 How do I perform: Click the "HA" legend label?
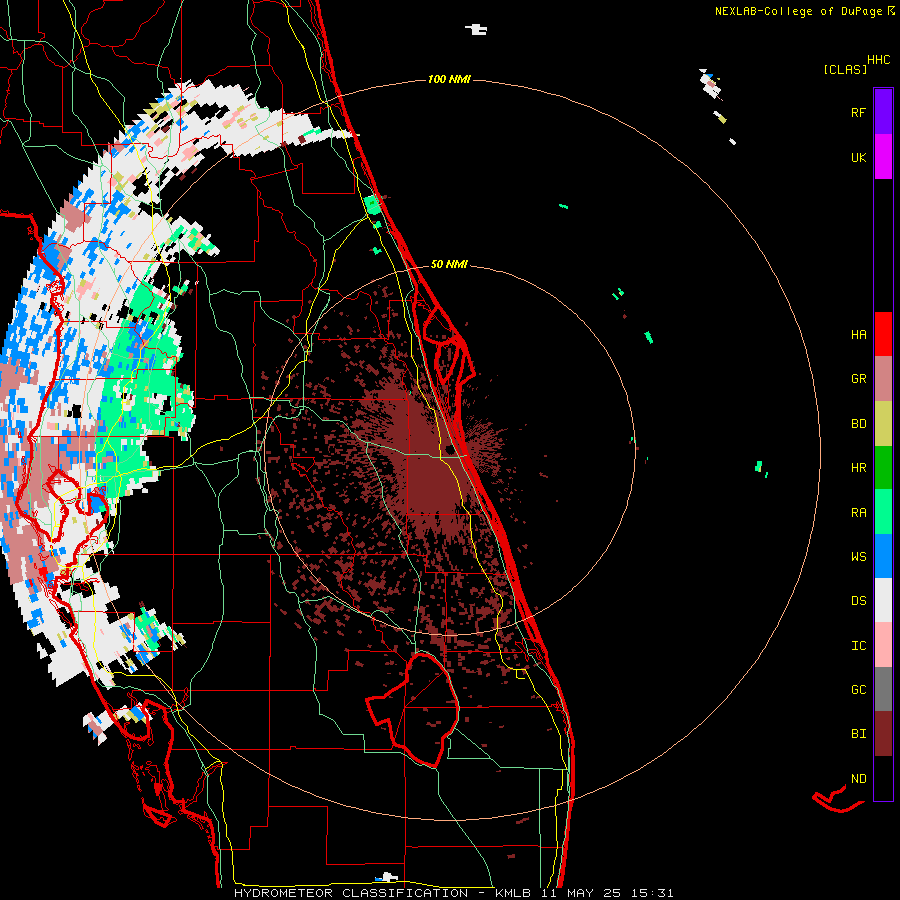coord(858,335)
